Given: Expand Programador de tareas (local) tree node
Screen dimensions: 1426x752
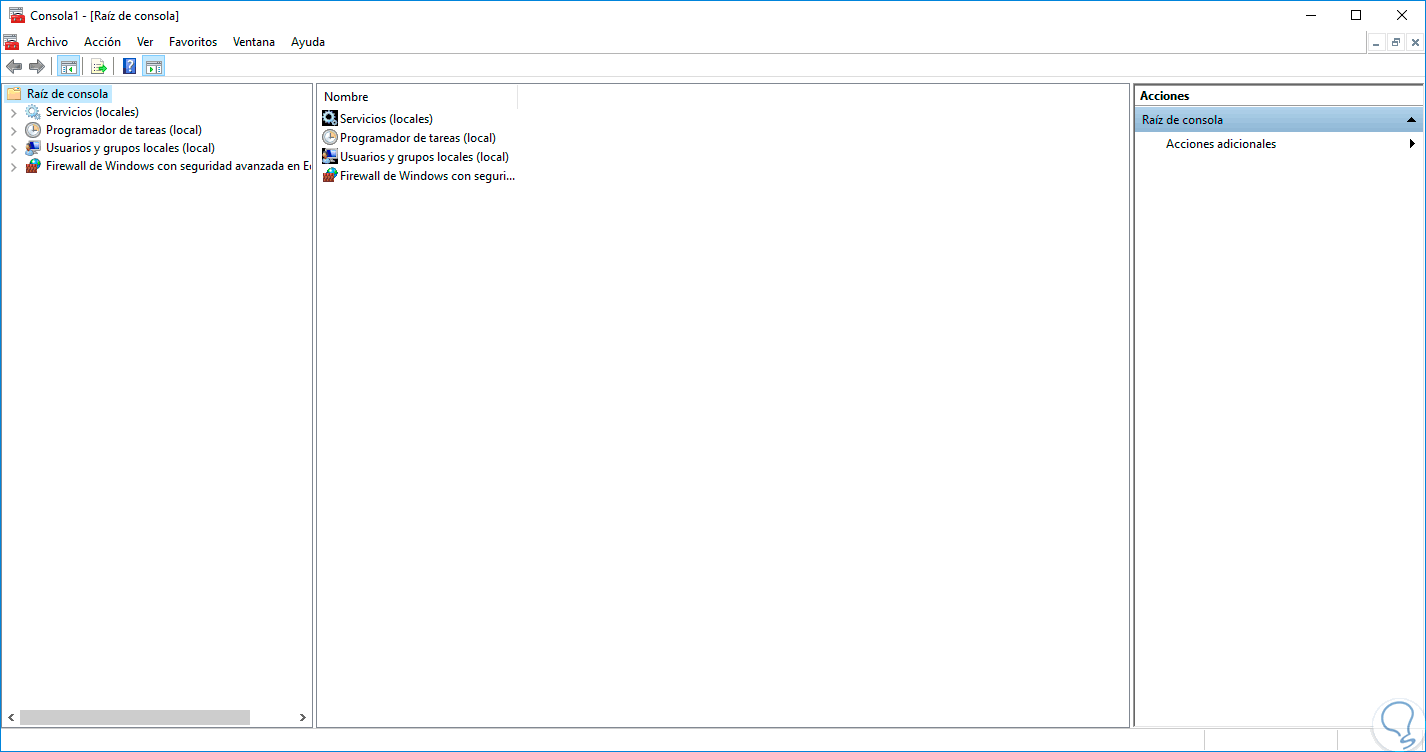Looking at the screenshot, I should click(x=13, y=131).
